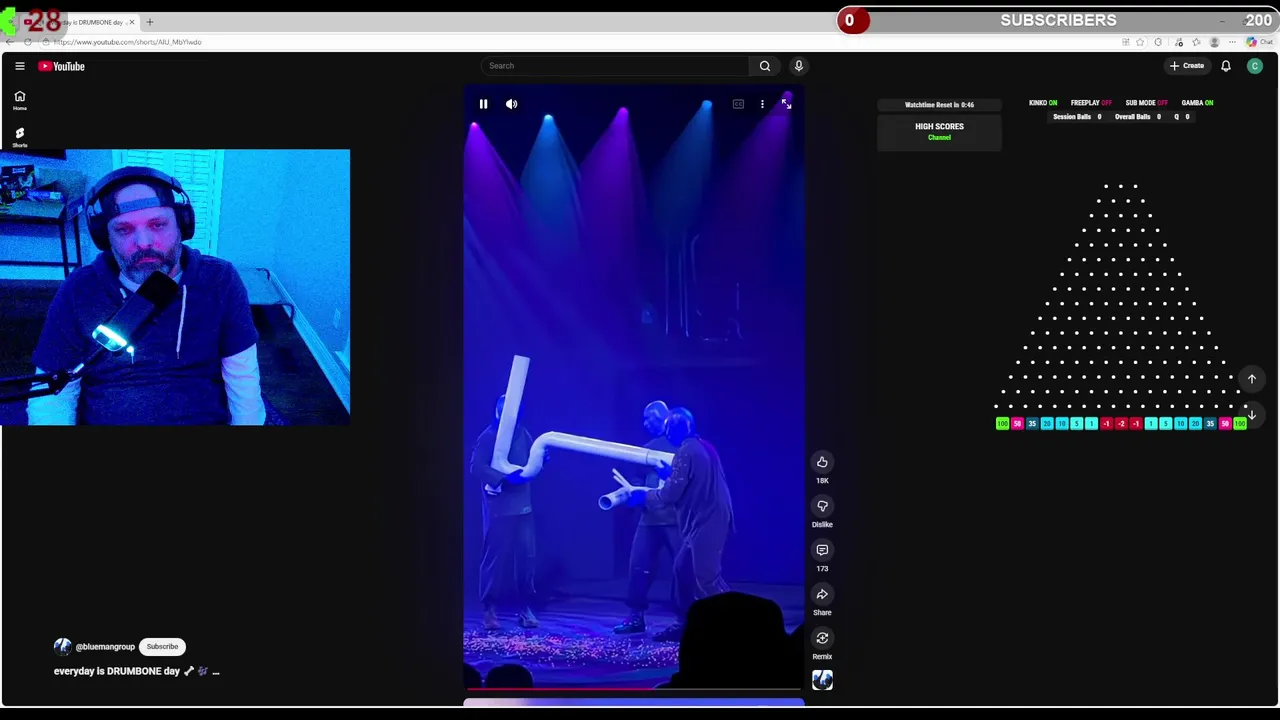Toggle closed captions on the Short
This screenshot has width=1280, height=720.
click(738, 104)
